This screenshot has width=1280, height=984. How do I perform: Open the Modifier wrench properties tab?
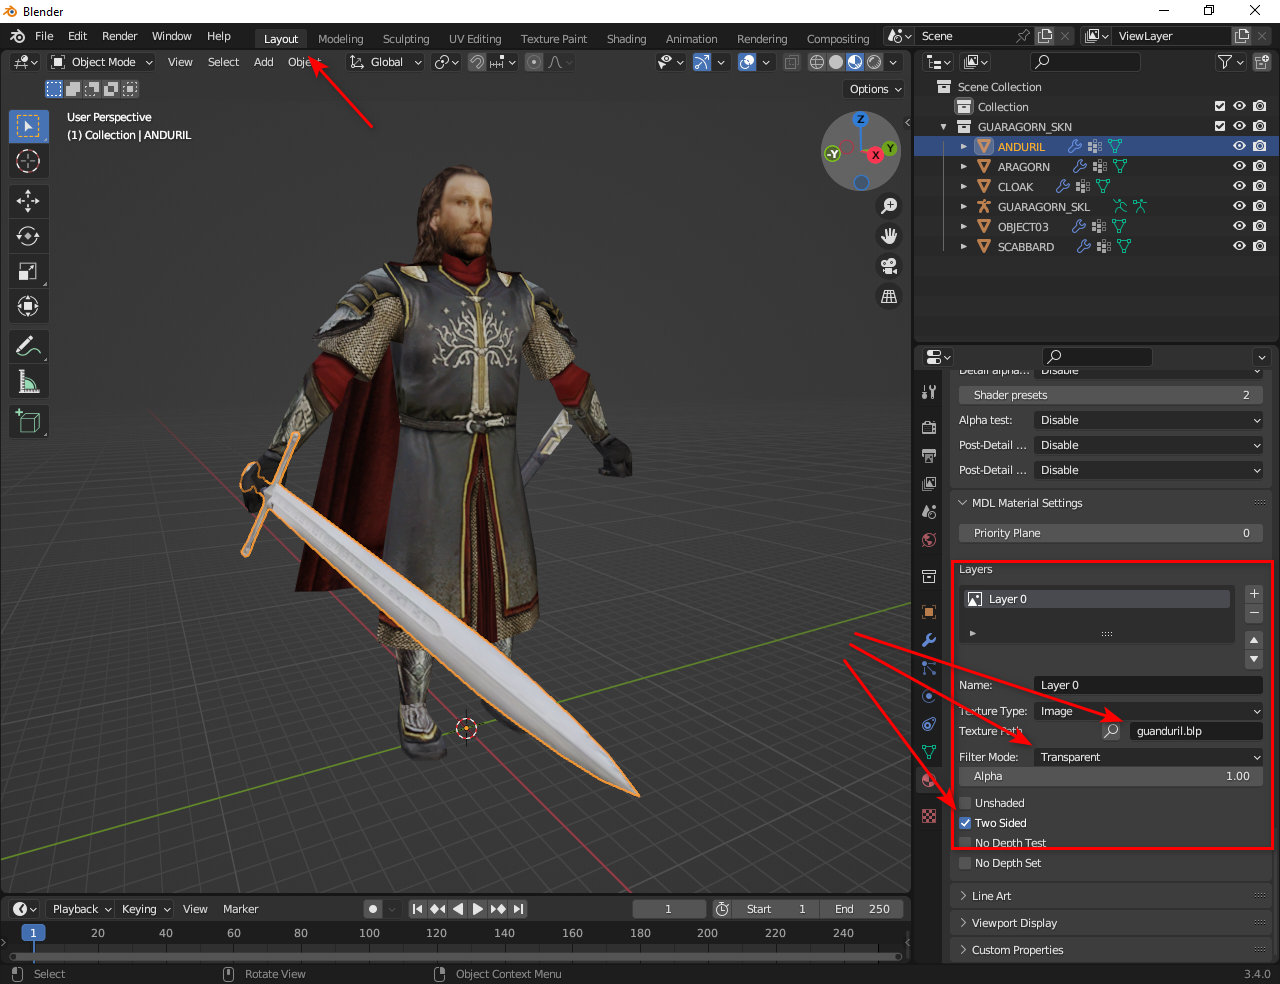tap(929, 640)
